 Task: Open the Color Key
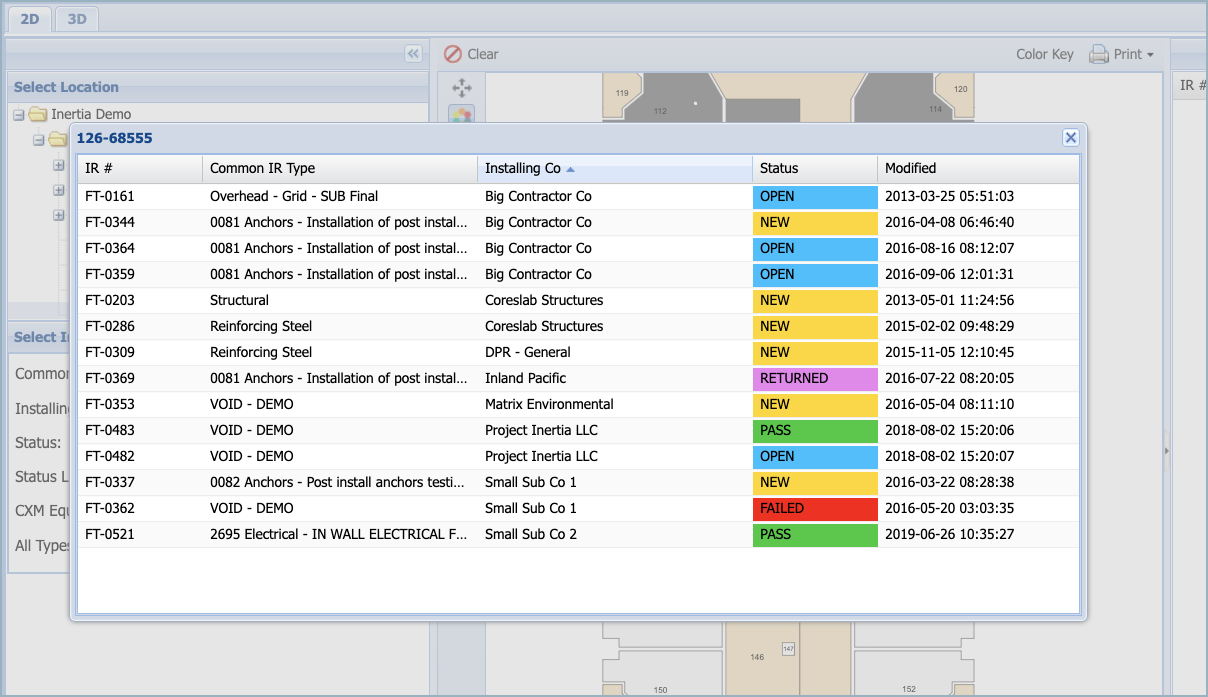[1045, 54]
